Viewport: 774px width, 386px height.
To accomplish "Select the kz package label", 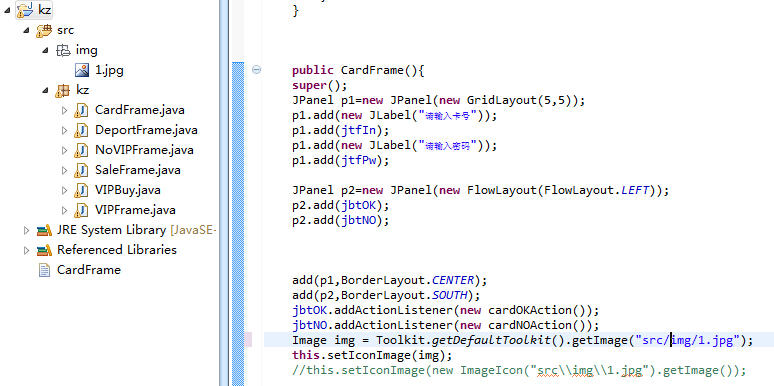I will (82, 90).
